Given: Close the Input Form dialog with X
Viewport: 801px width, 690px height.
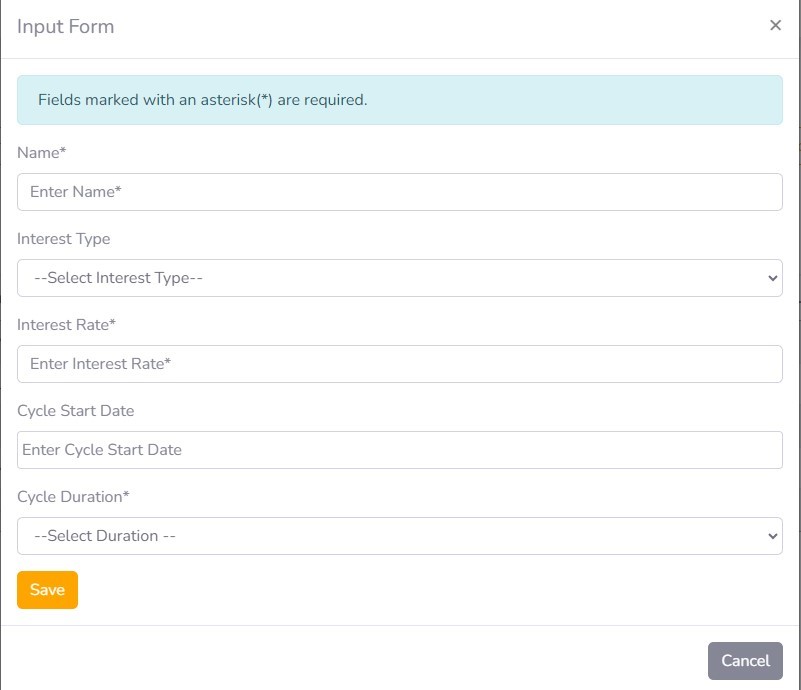Looking at the screenshot, I should pos(775,26).
